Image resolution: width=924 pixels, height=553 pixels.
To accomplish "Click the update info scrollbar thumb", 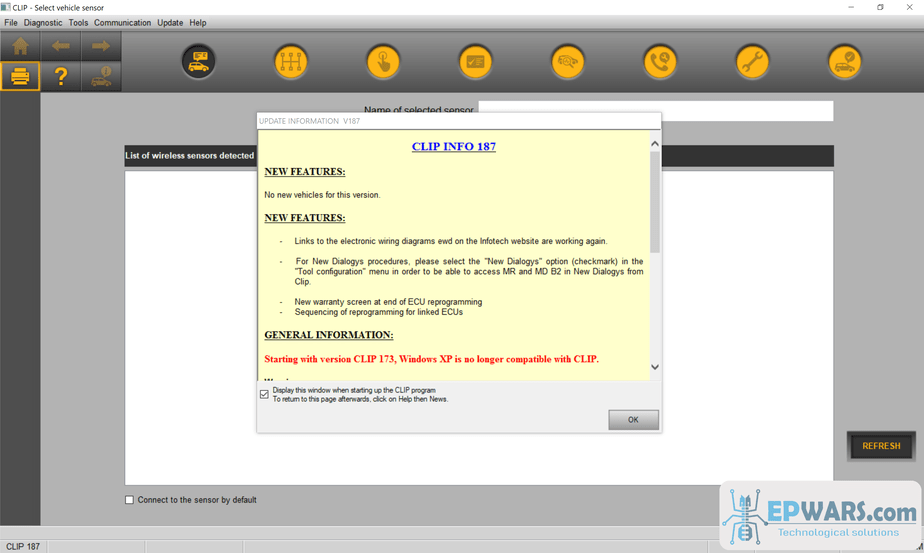I will click(x=655, y=202).
